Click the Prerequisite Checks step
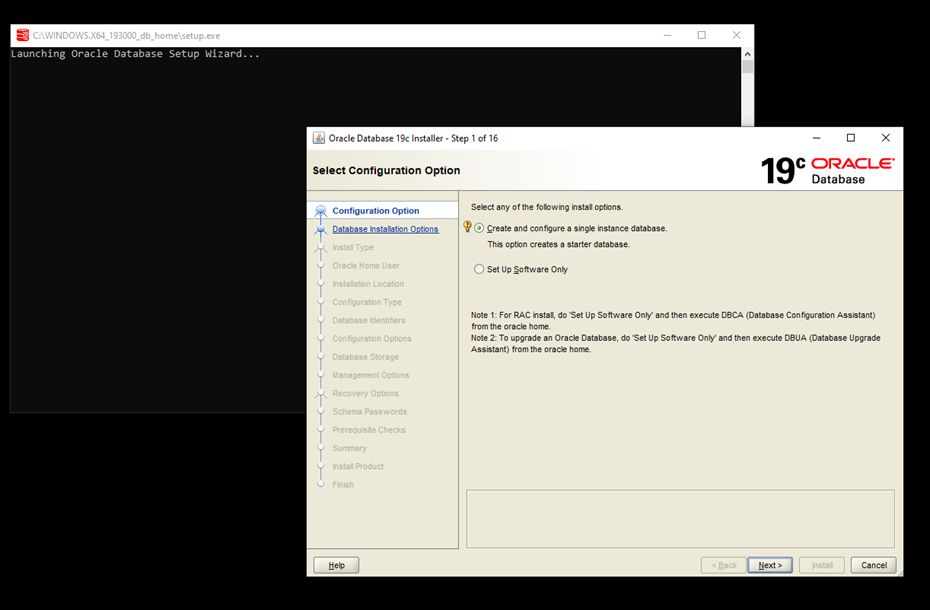Image resolution: width=930 pixels, height=610 pixels. (369, 430)
